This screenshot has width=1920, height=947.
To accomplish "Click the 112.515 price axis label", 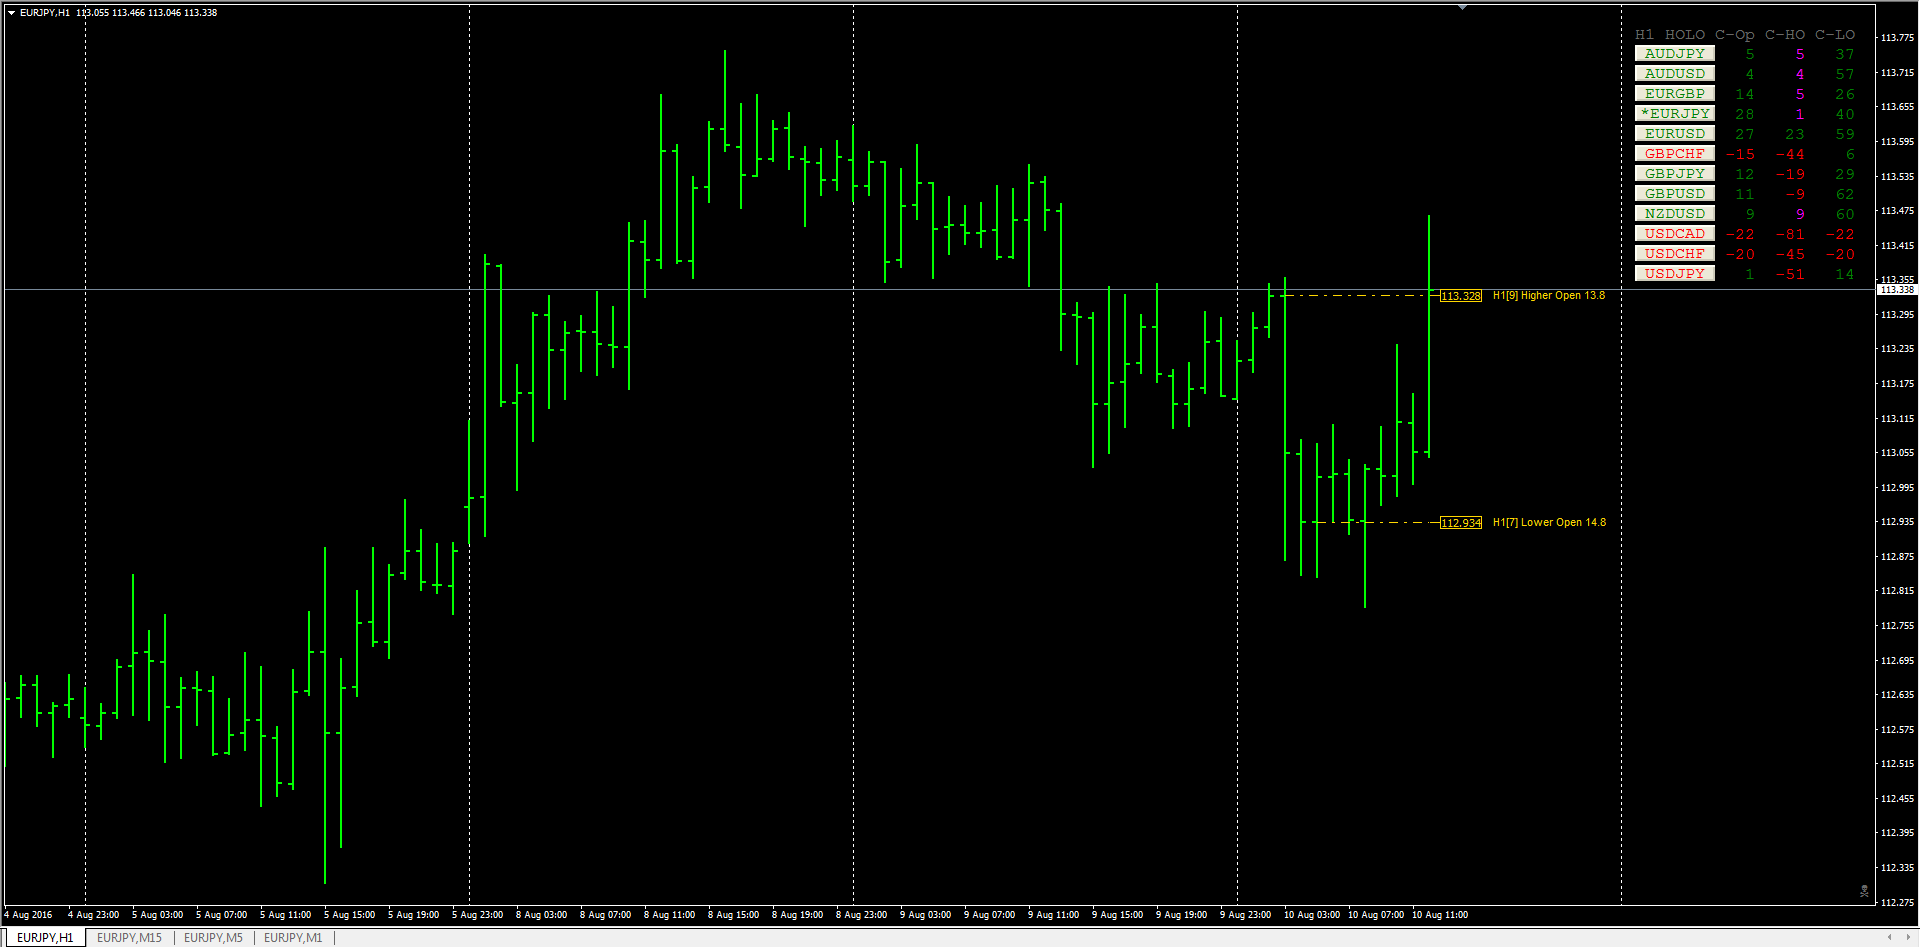I will pyautogui.click(x=1897, y=764).
